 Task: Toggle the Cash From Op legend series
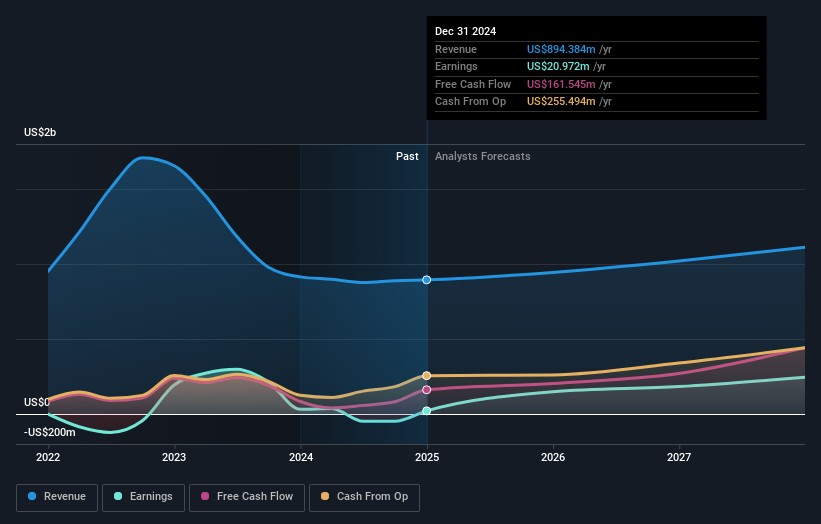(364, 497)
